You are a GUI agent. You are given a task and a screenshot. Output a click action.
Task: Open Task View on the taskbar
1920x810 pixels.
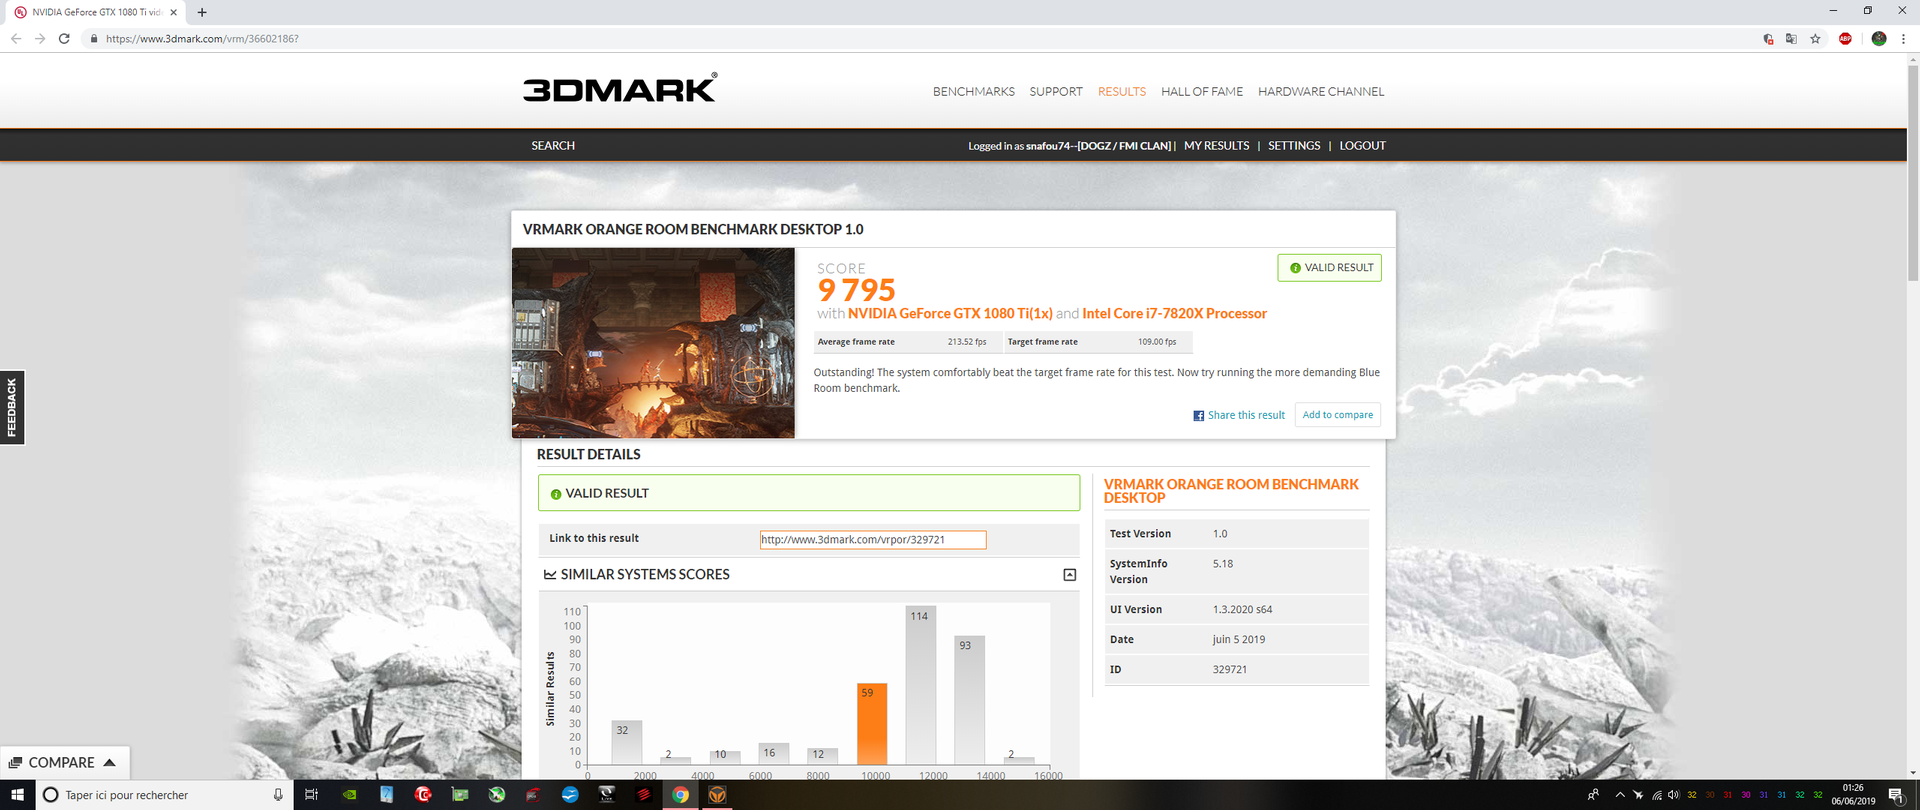[311, 795]
